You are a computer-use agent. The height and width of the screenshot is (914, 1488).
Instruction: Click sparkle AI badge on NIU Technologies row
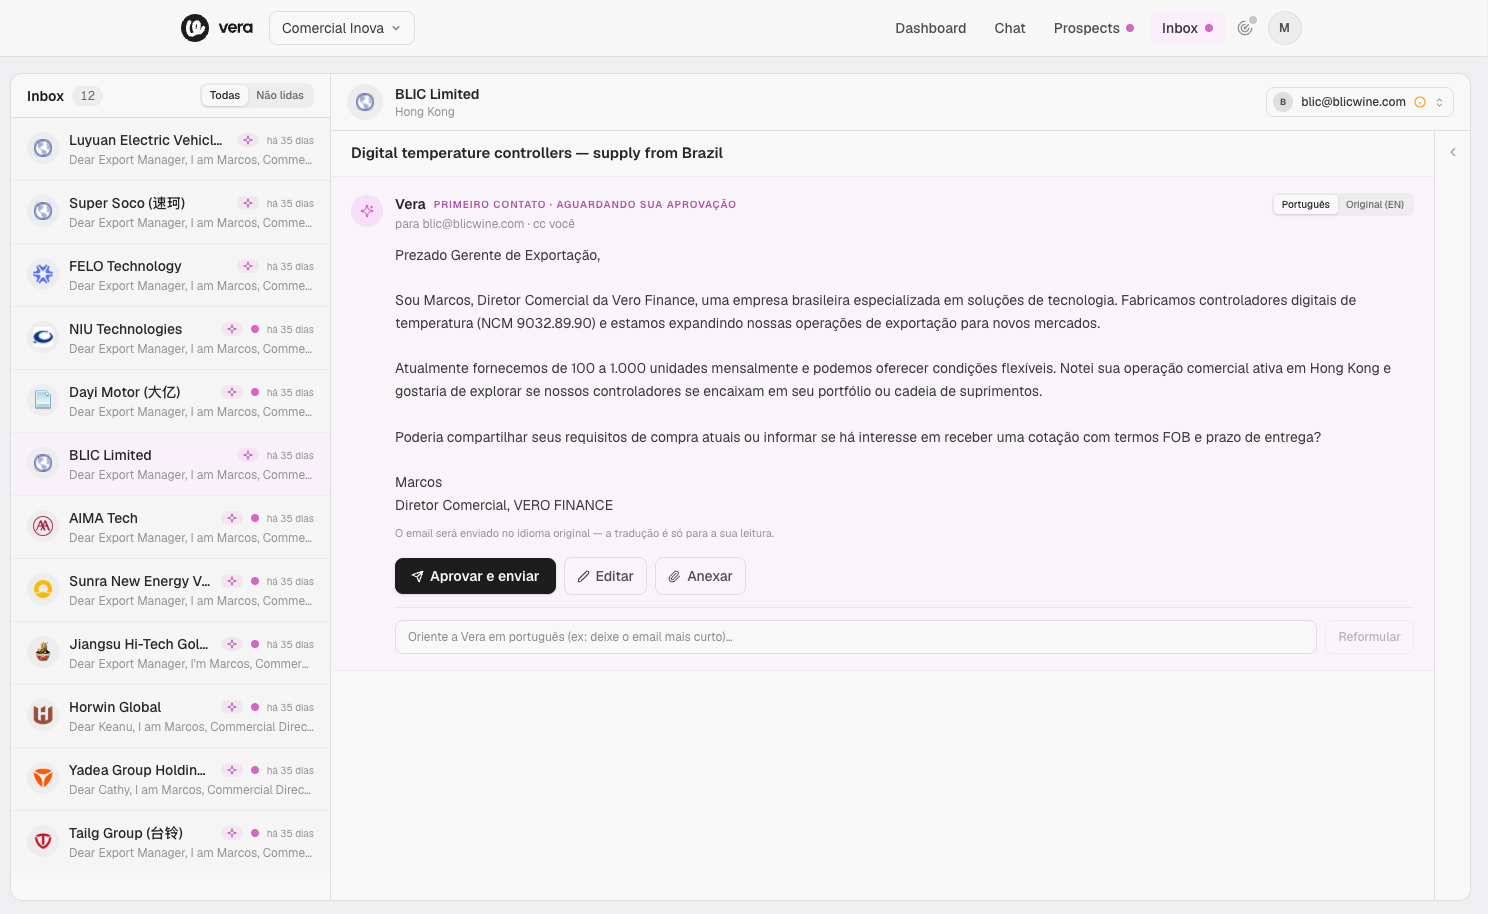[x=232, y=329]
